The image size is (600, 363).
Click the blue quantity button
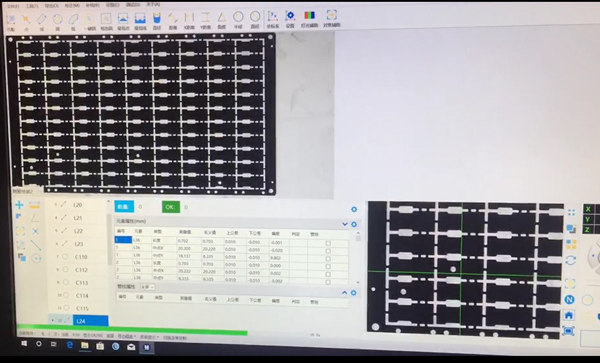pyautogui.click(x=124, y=207)
